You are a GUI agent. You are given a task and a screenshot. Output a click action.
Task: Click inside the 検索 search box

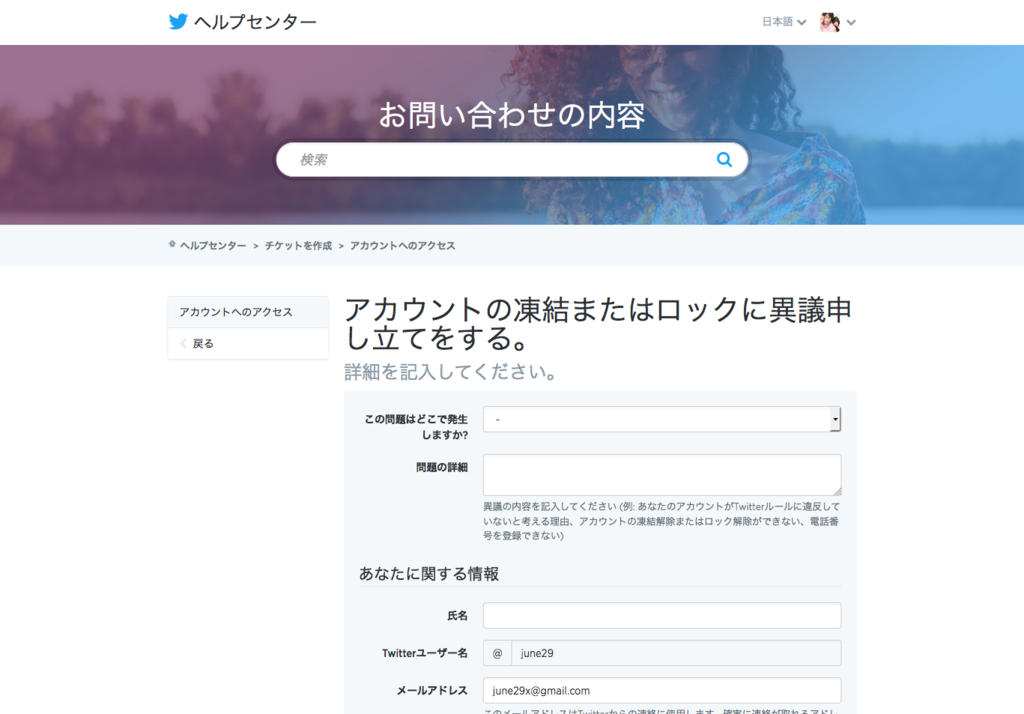[450, 158]
